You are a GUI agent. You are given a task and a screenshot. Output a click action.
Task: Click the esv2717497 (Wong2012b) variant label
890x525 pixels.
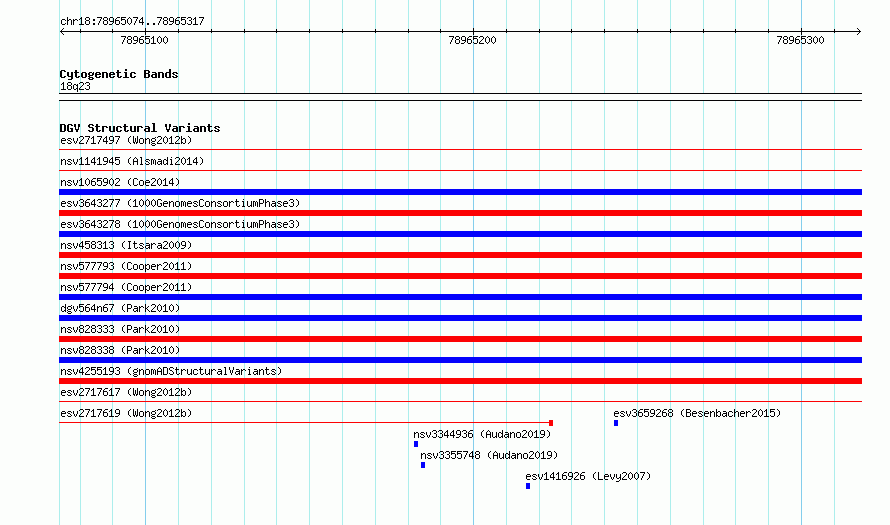point(126,140)
